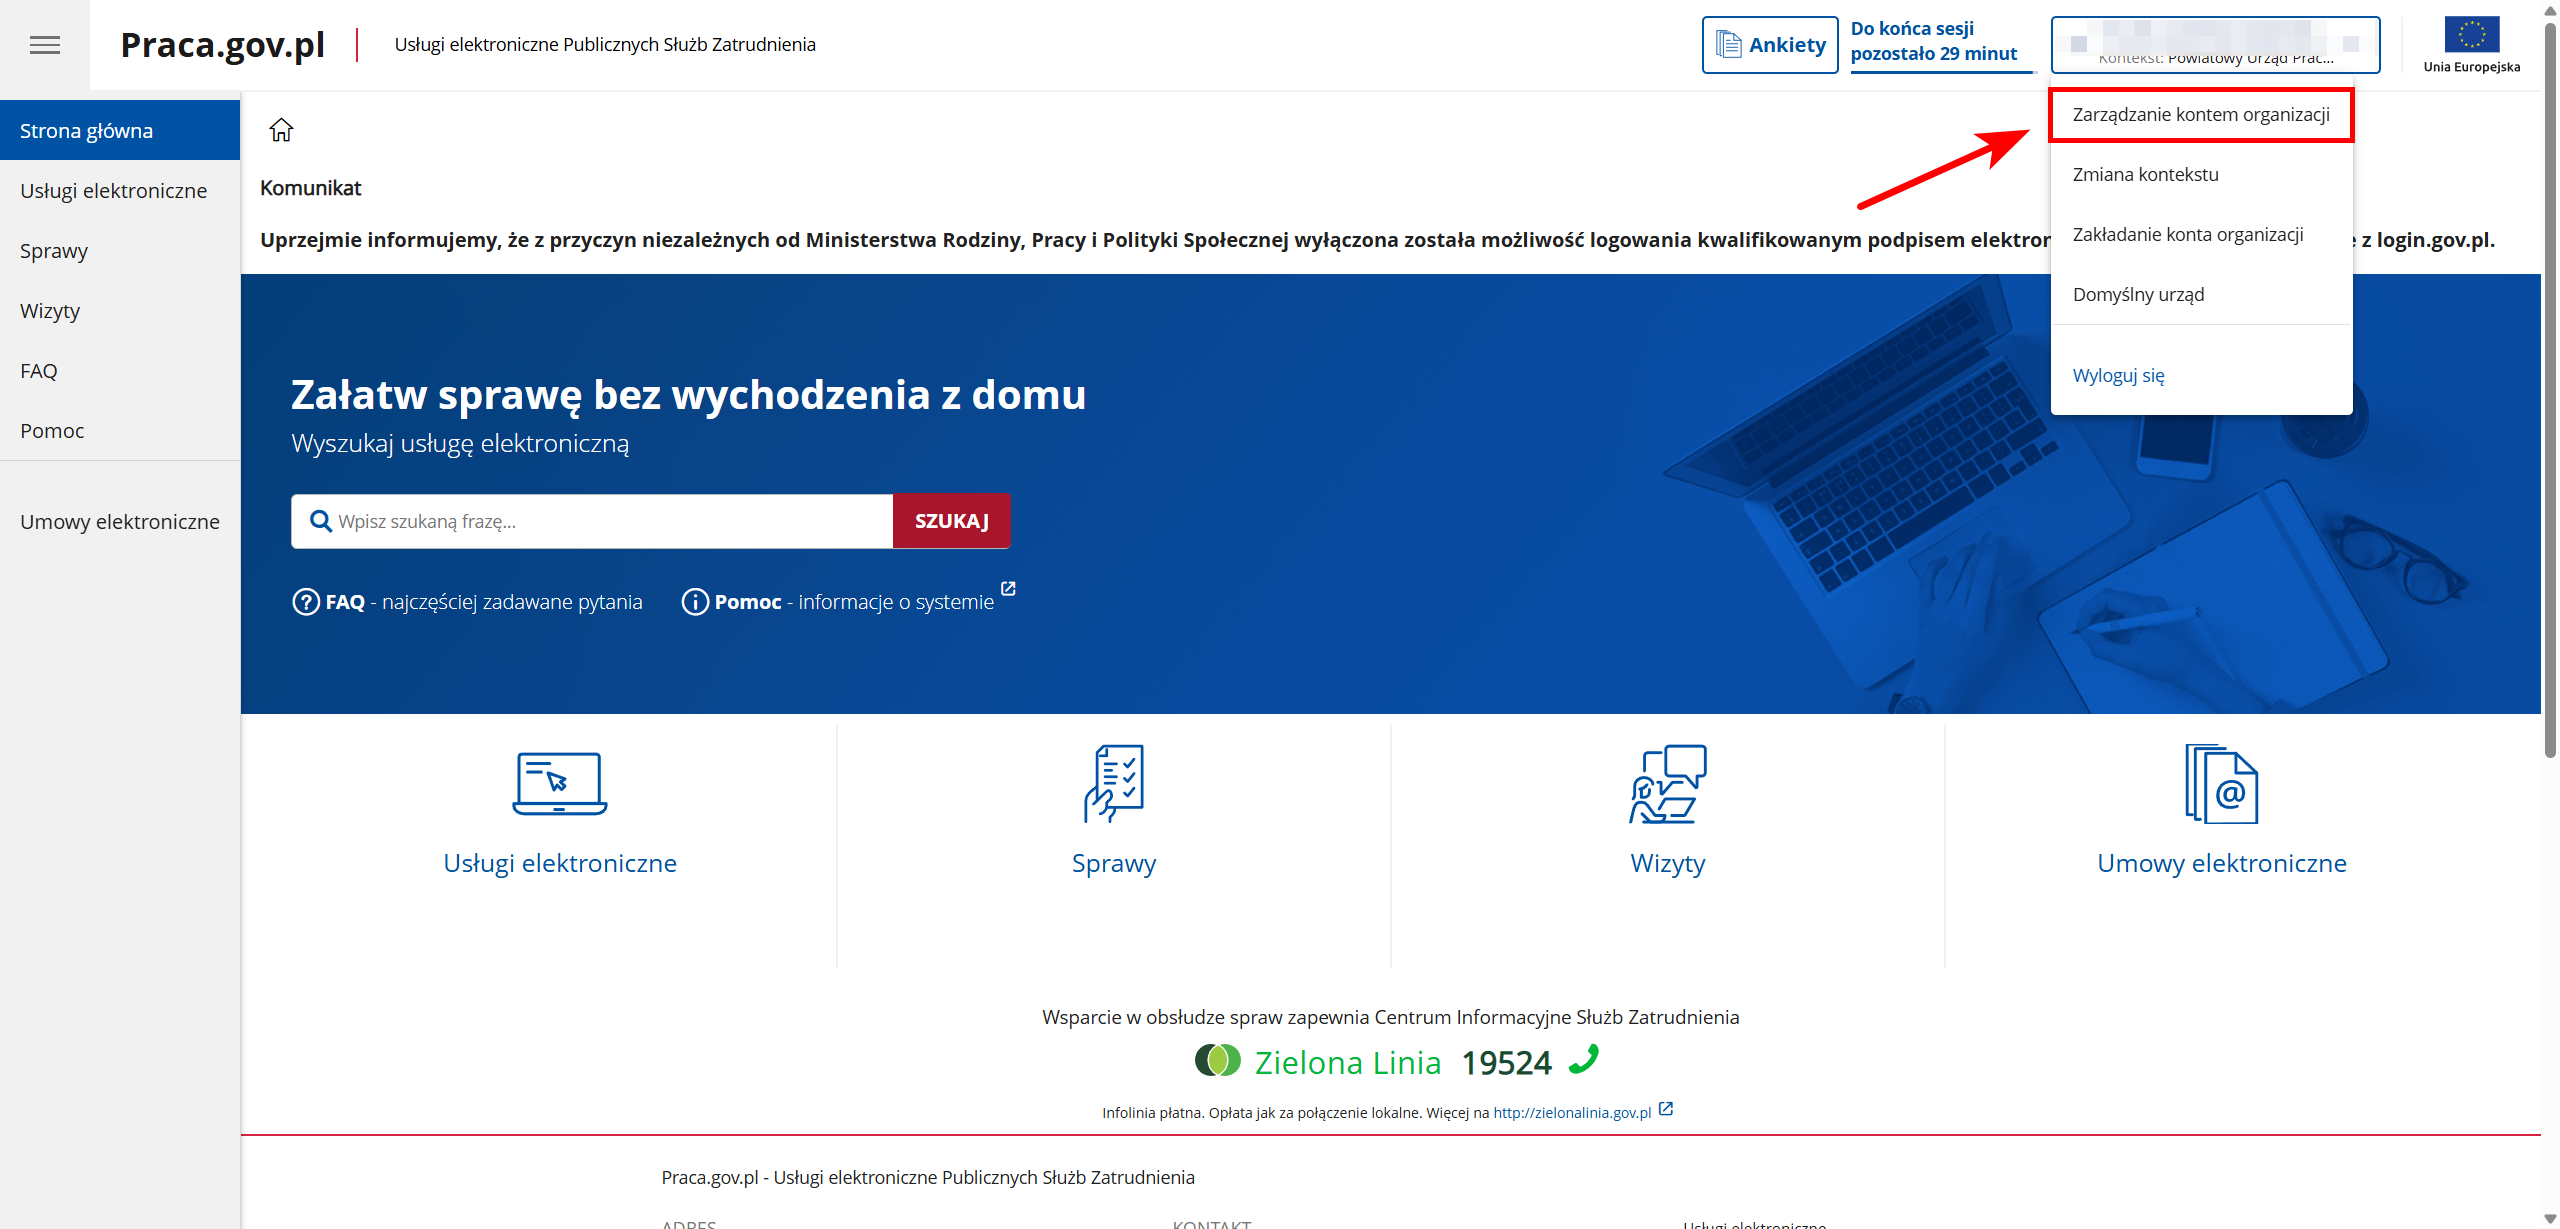Click the red SZUKAJ button
The height and width of the screenshot is (1229, 2560).
[x=951, y=521]
